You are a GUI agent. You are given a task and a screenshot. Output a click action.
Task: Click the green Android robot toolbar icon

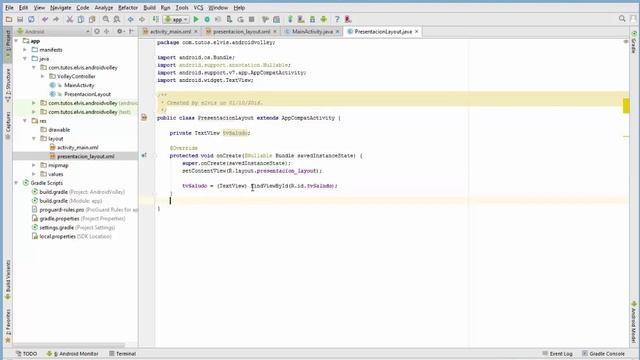(324, 19)
